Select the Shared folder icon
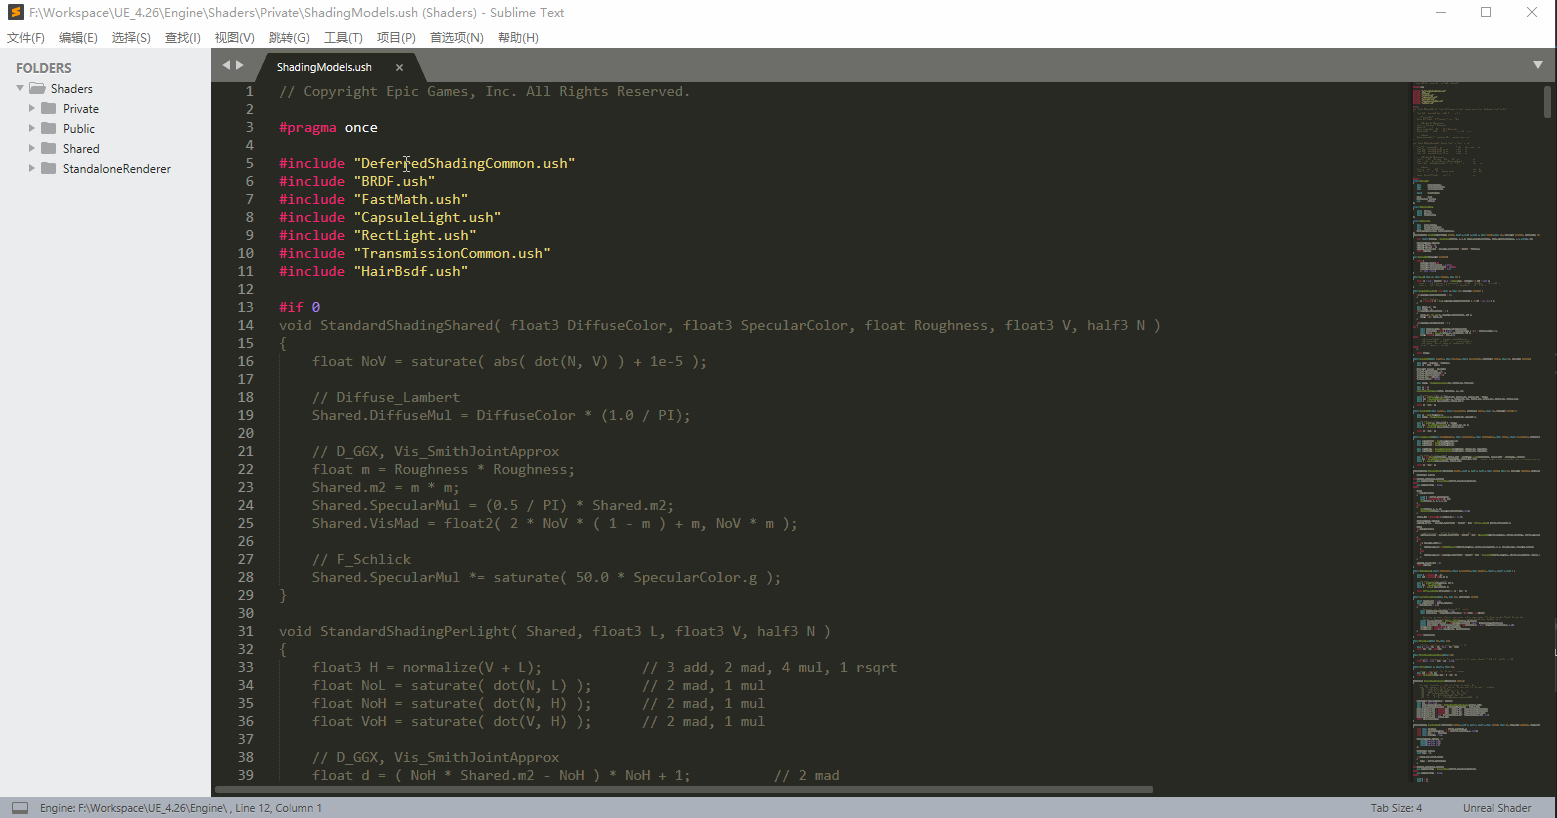 (x=48, y=148)
